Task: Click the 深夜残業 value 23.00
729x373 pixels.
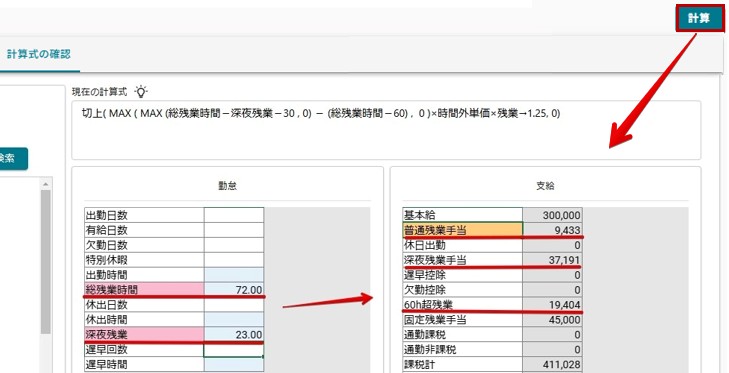Action: pyautogui.click(x=234, y=334)
